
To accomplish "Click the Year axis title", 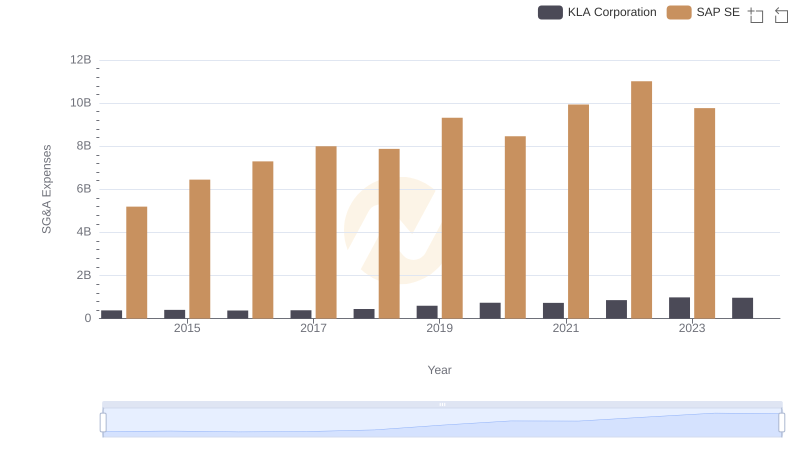I will pos(439,370).
